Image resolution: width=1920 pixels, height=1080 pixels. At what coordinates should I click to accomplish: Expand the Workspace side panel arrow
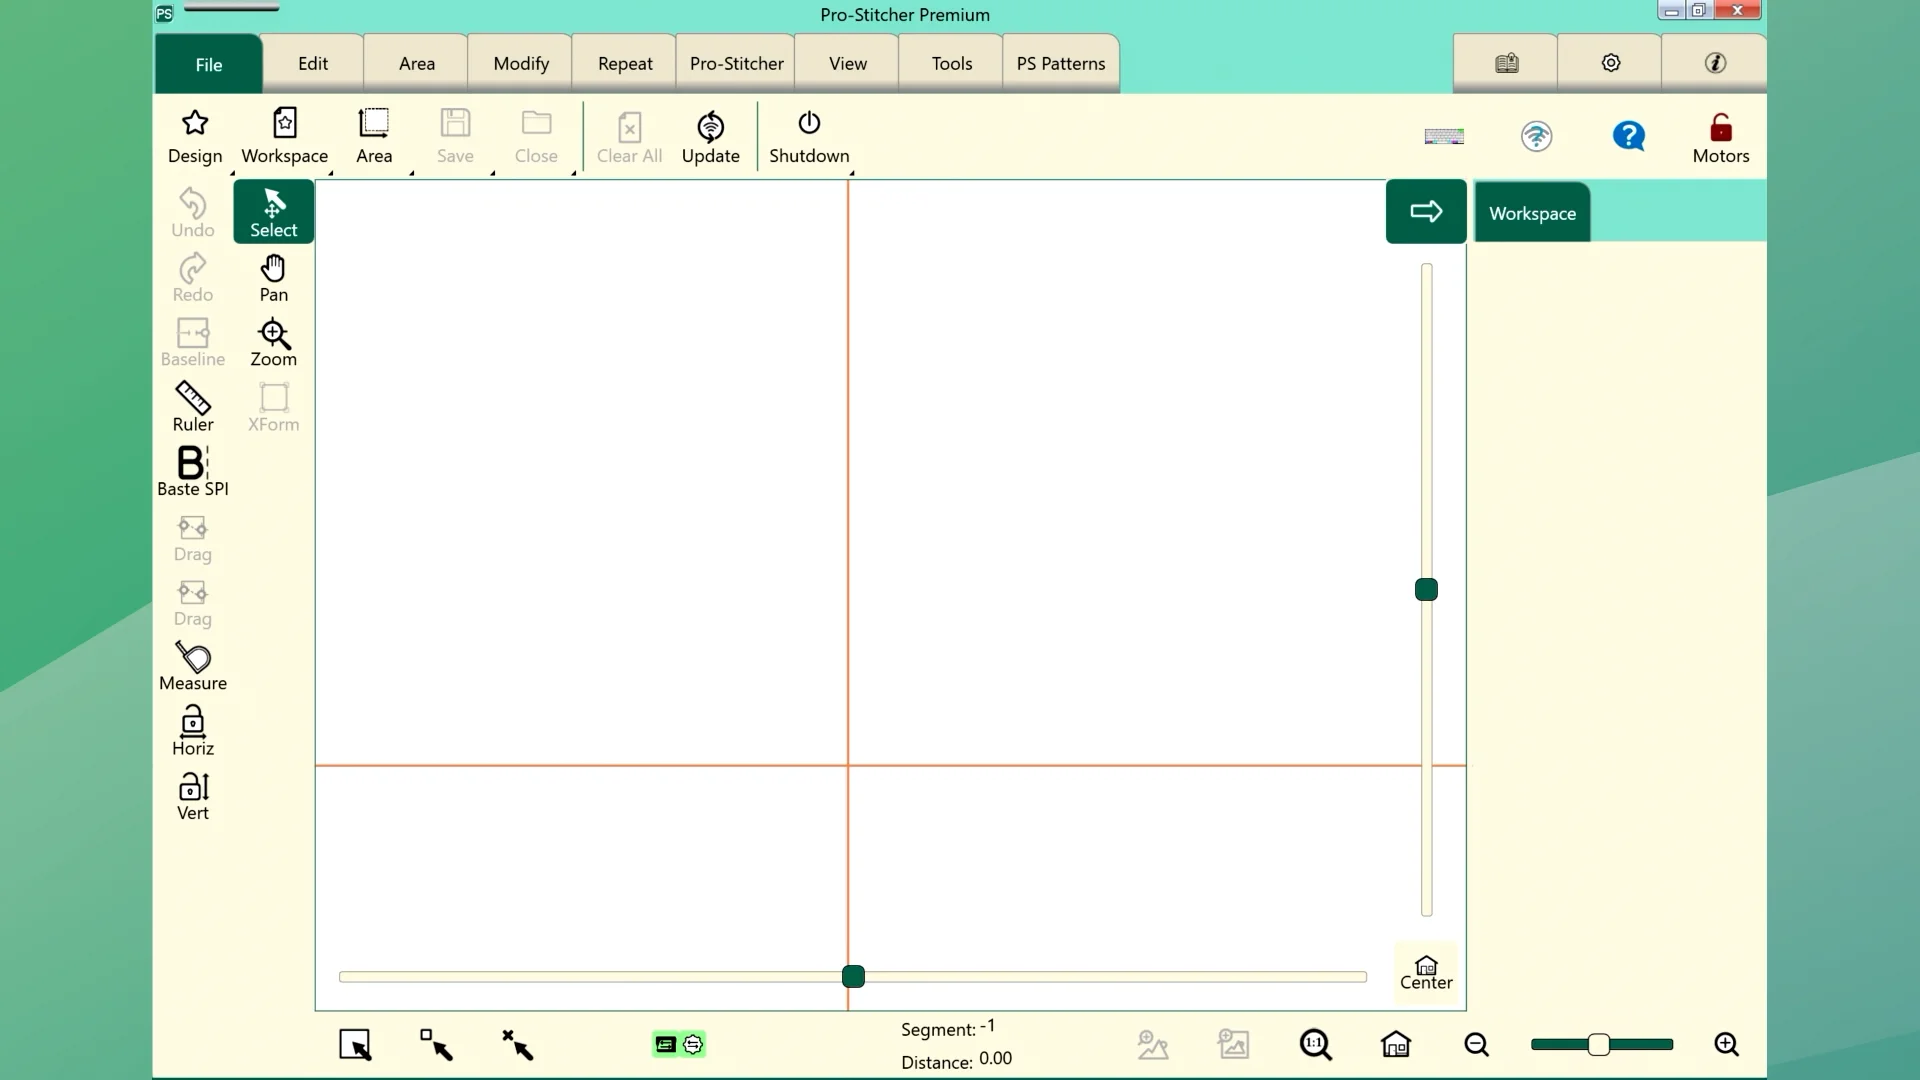(x=1426, y=211)
